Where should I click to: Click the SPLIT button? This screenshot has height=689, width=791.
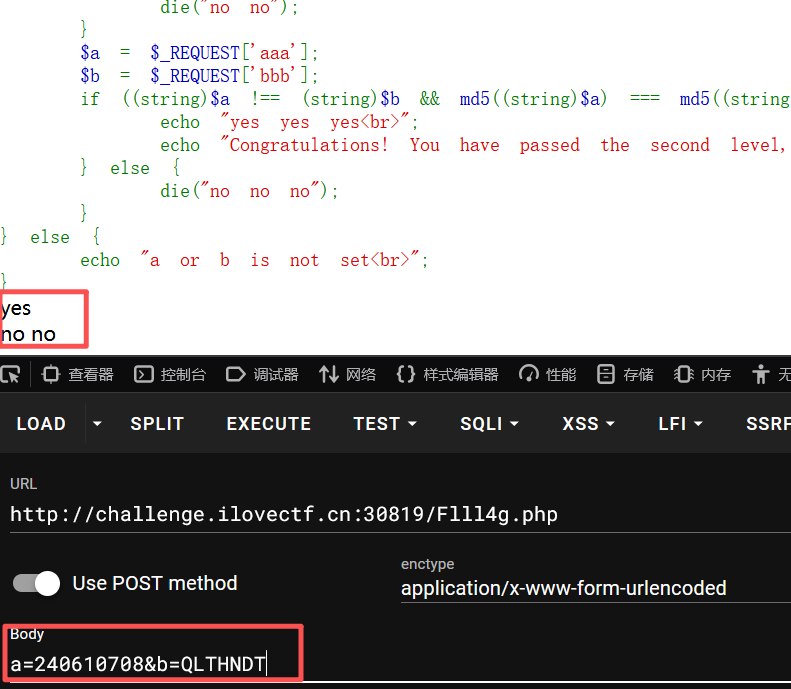[157, 424]
